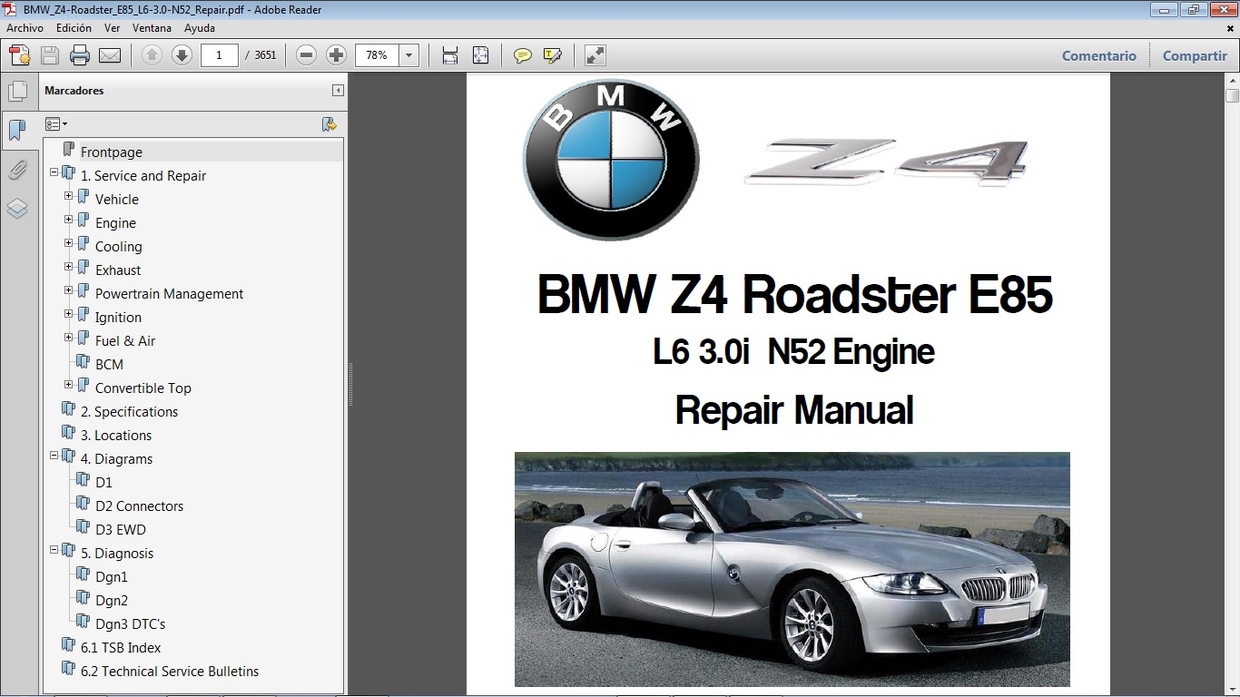The width and height of the screenshot is (1240, 697).
Task: Open the Ventana menu
Action: tap(152, 28)
